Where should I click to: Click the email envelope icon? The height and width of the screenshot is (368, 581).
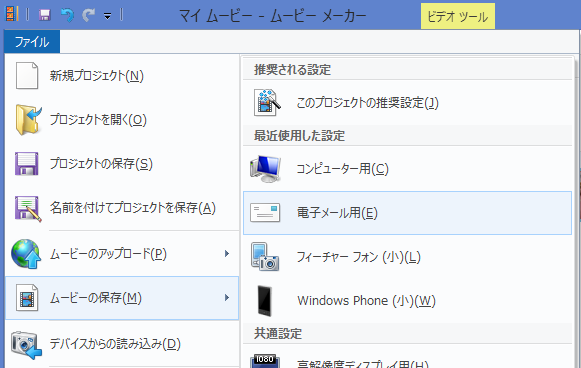[265, 213]
